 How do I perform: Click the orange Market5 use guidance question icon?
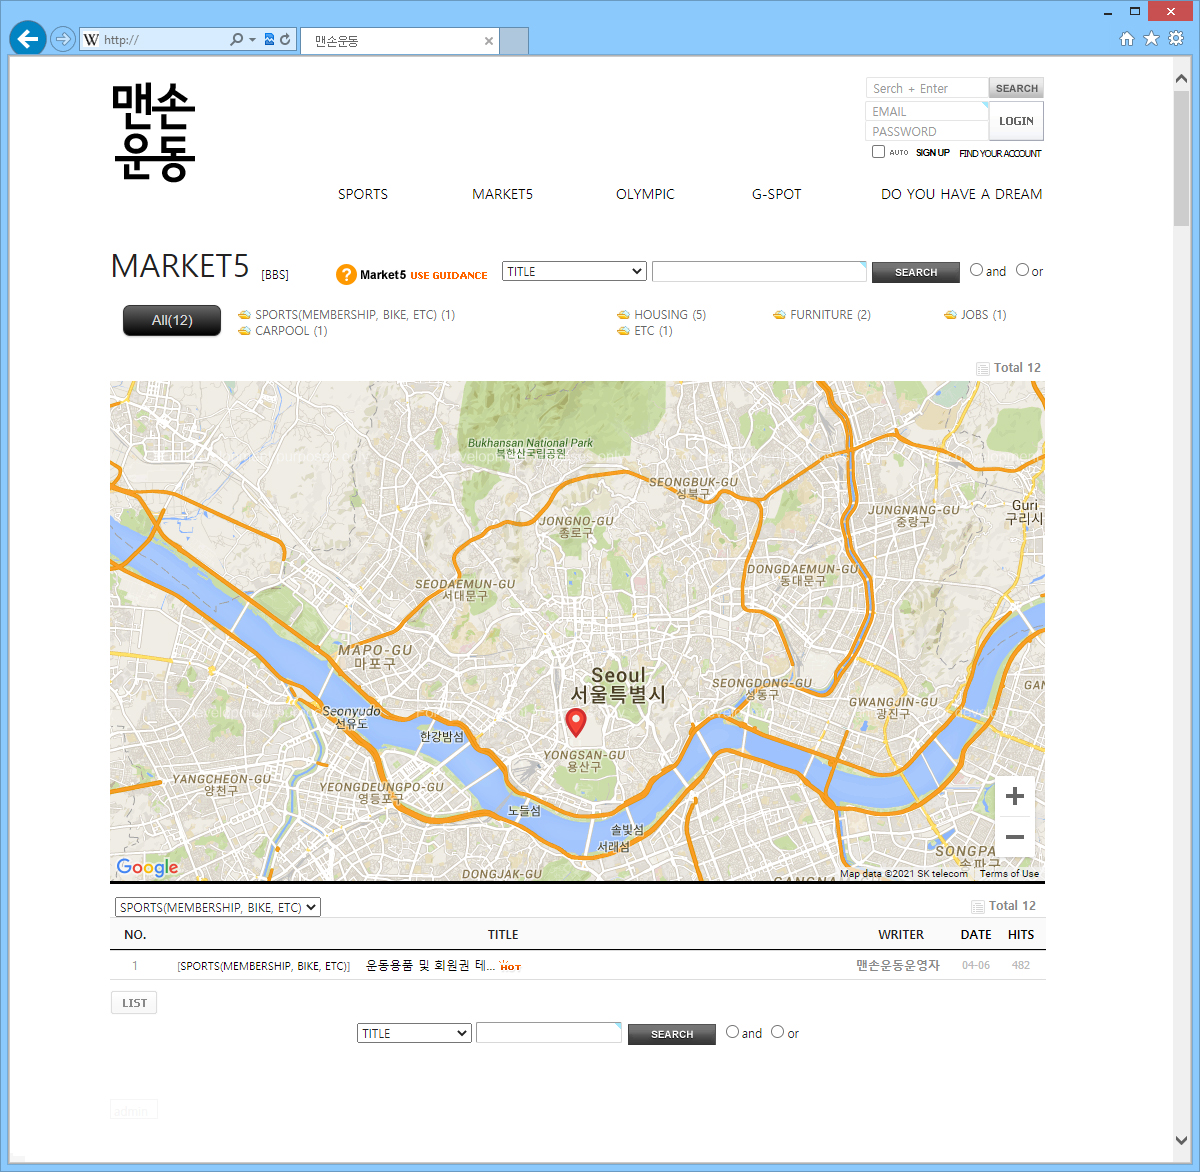click(346, 274)
